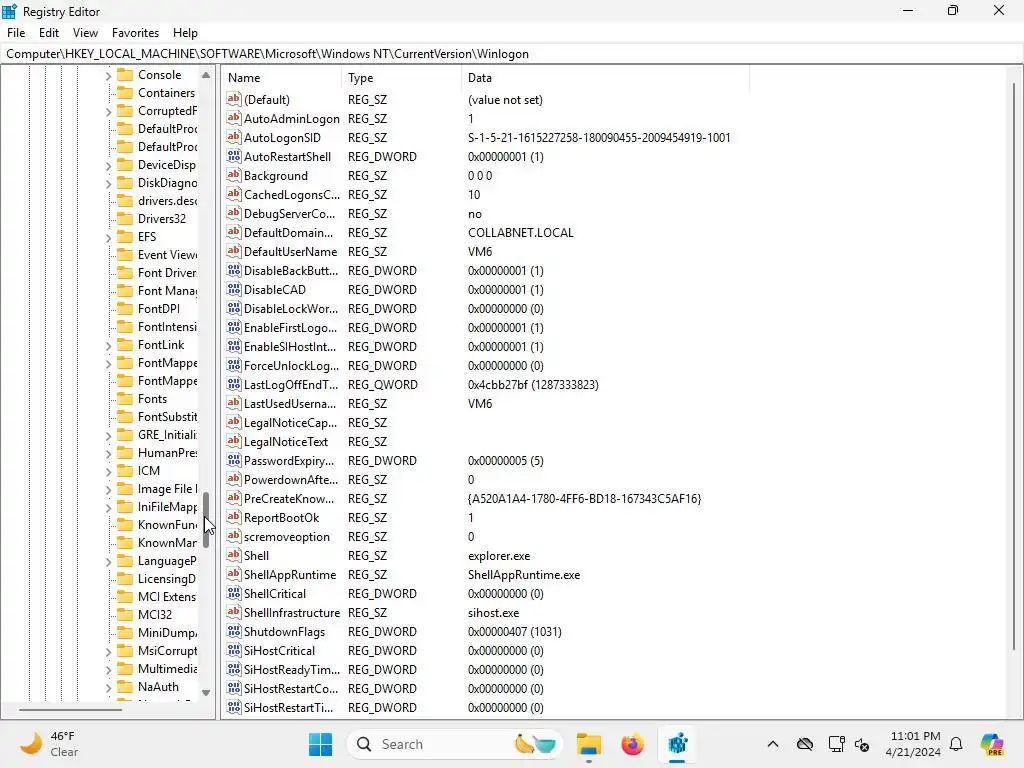
Task: Open the clock and date flyout
Action: (x=913, y=744)
